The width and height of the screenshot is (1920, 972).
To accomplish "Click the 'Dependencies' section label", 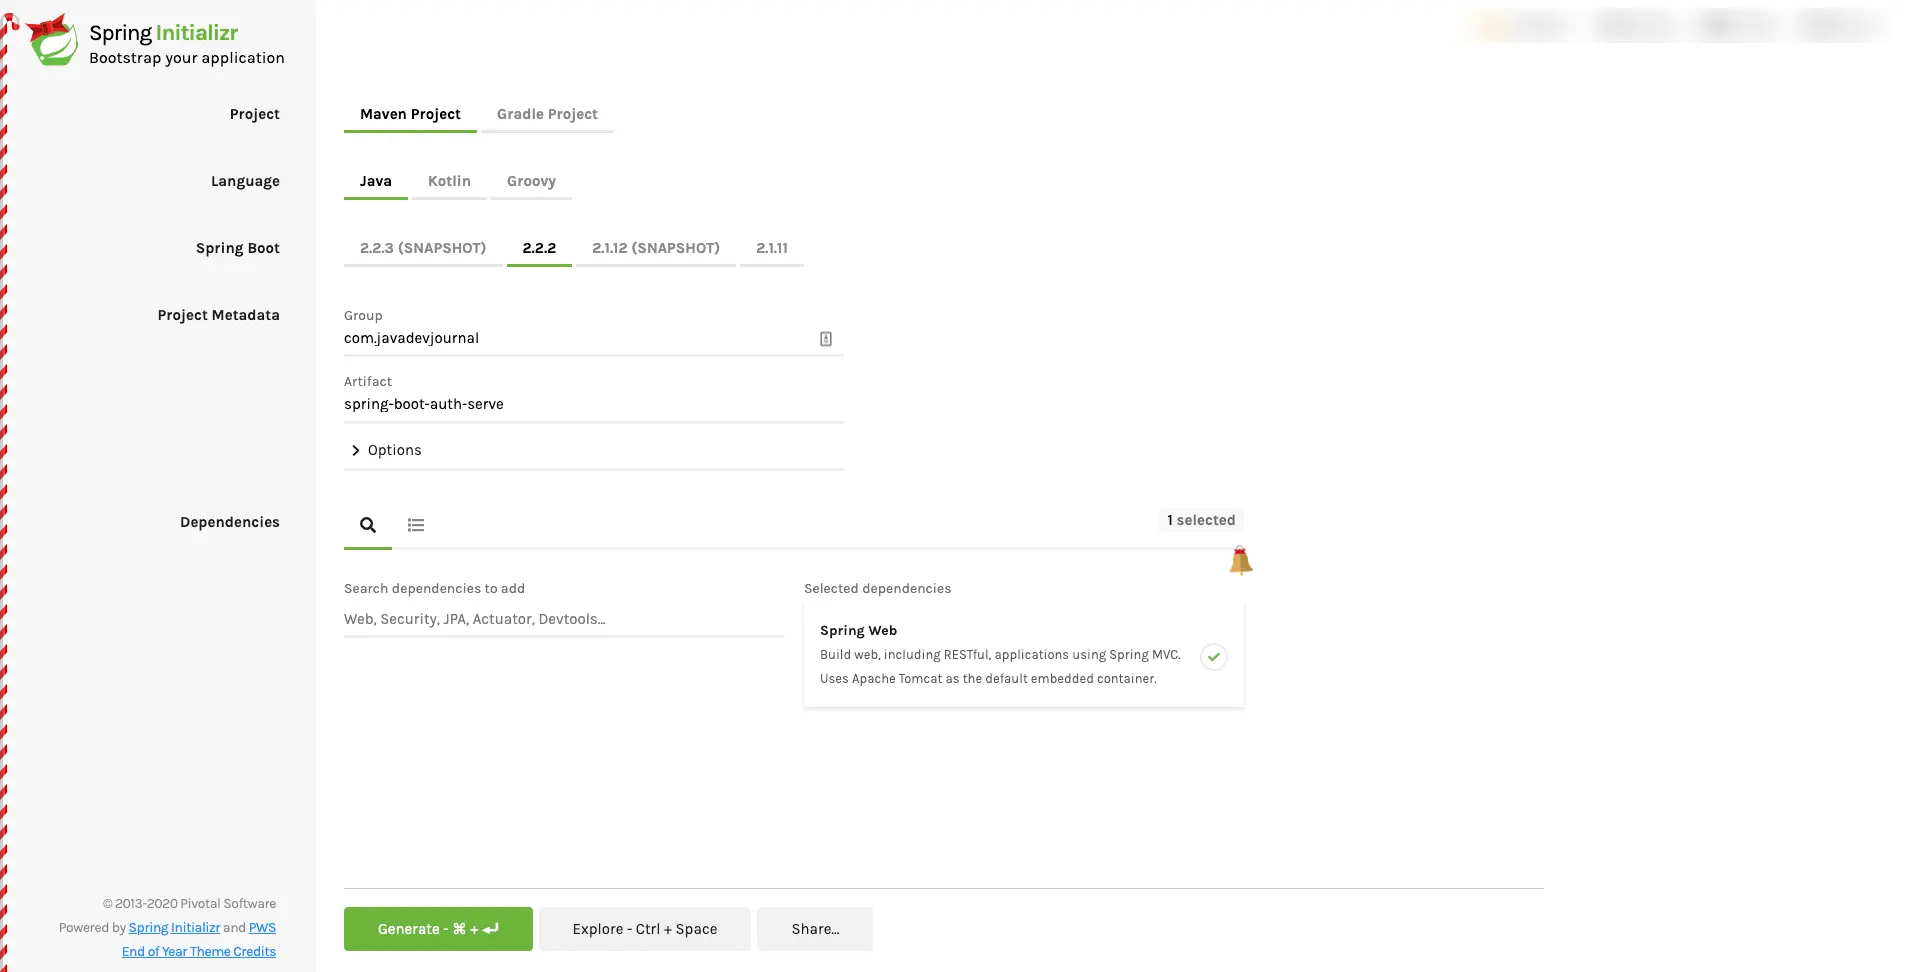I will pyautogui.click(x=230, y=522).
